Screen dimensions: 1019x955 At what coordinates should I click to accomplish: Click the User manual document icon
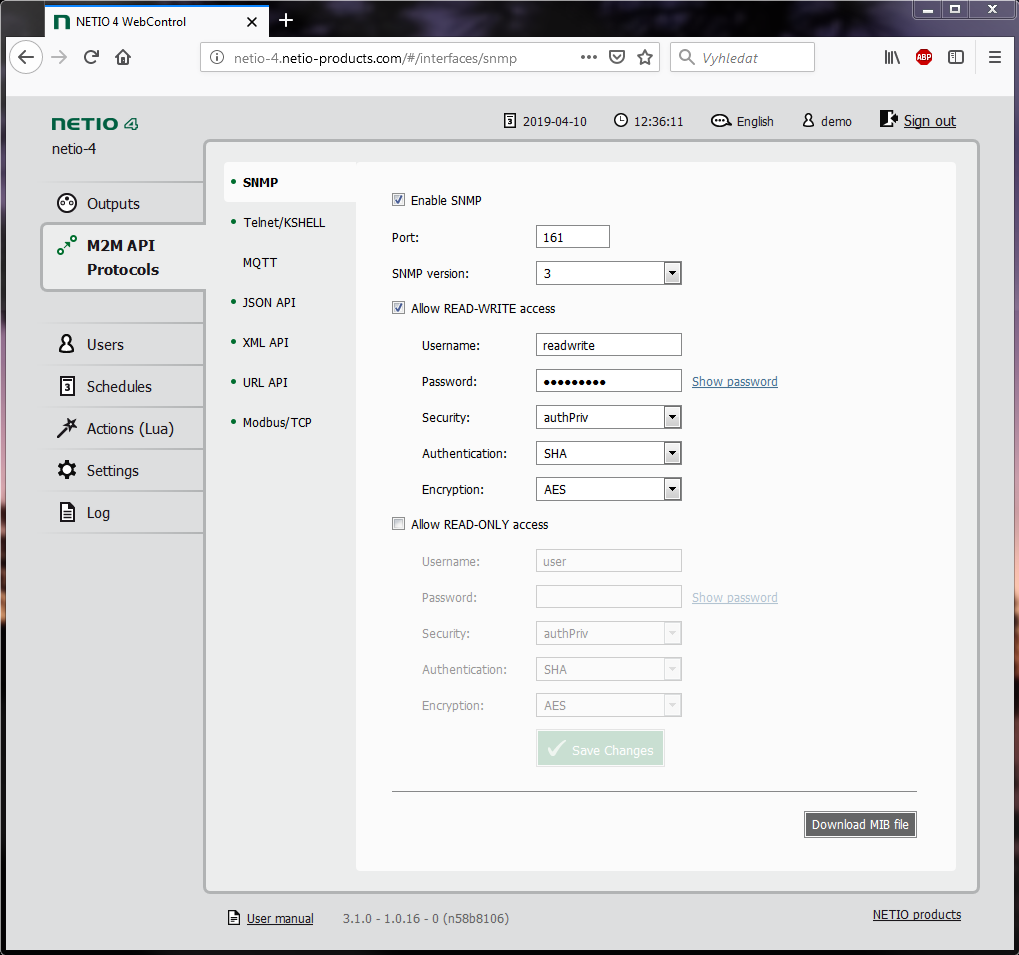pos(234,917)
